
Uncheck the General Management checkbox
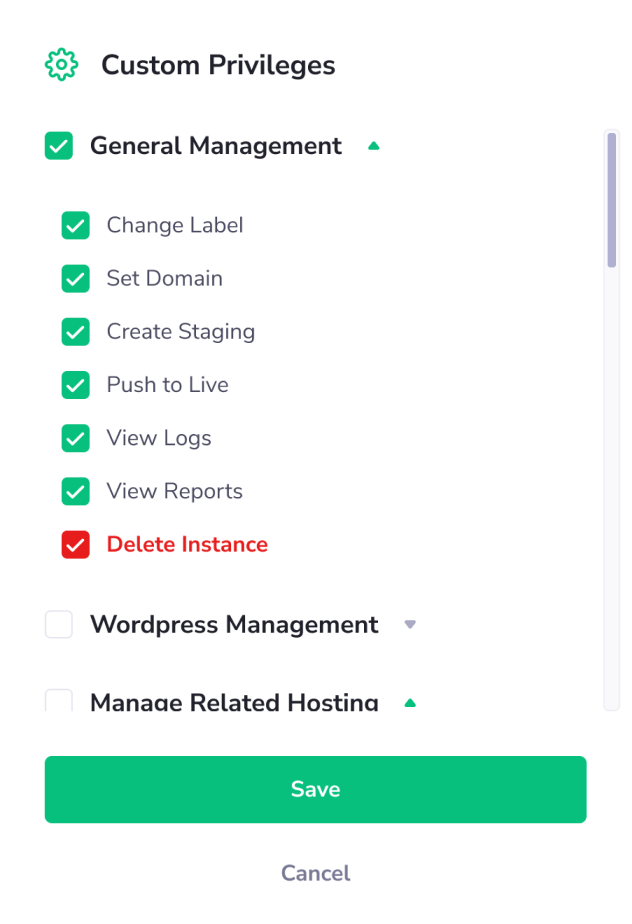click(x=59, y=146)
